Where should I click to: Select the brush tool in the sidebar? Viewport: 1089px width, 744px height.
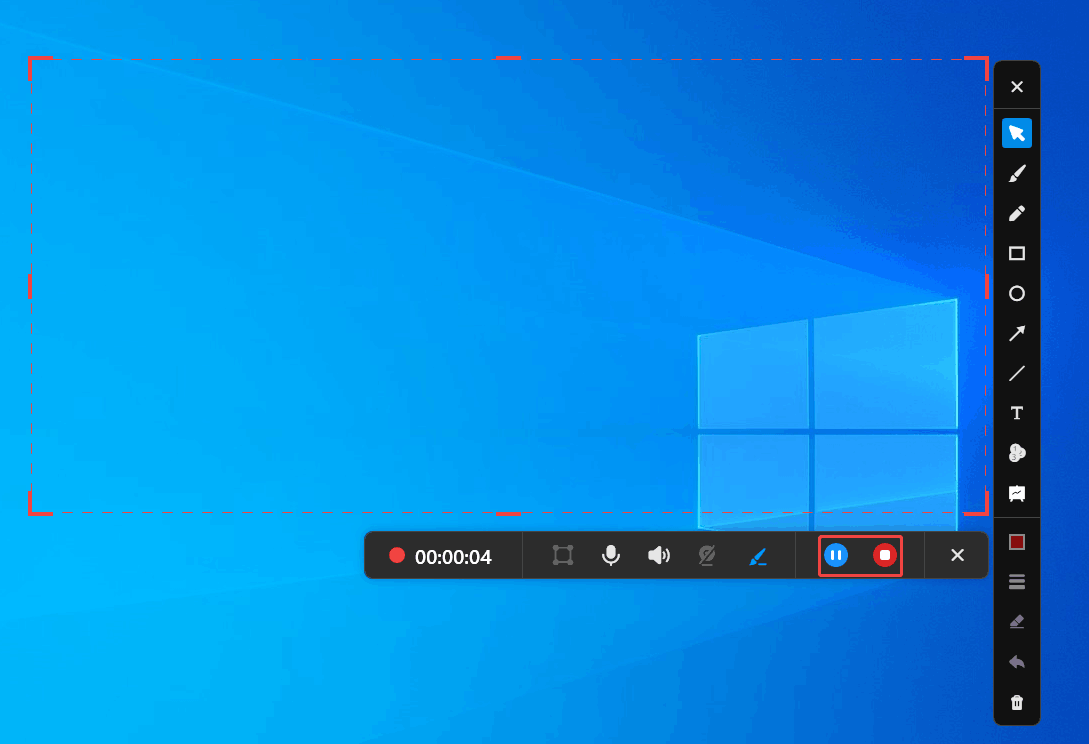click(1017, 173)
